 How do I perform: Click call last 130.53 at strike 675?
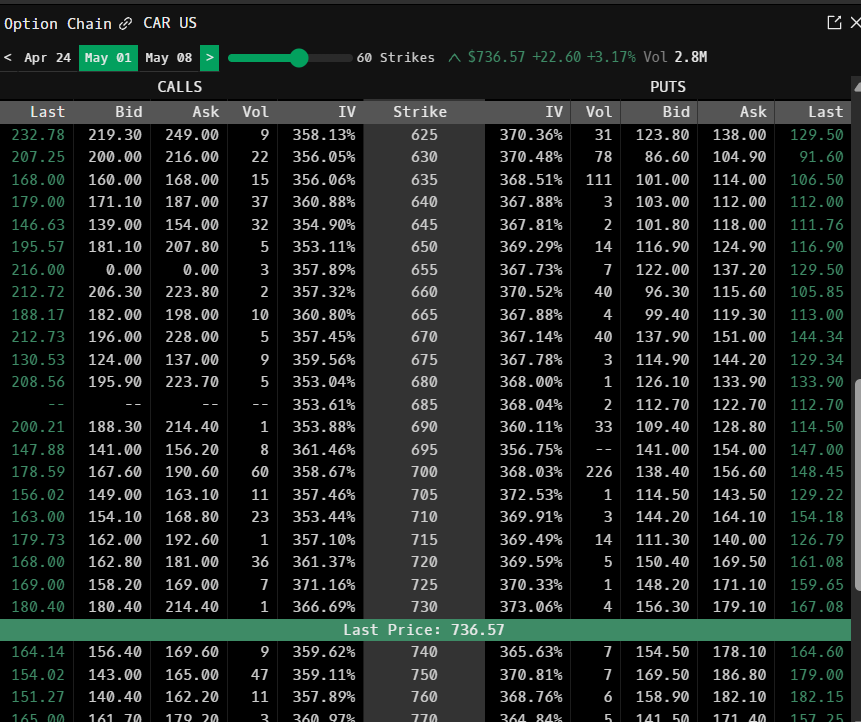(38, 360)
